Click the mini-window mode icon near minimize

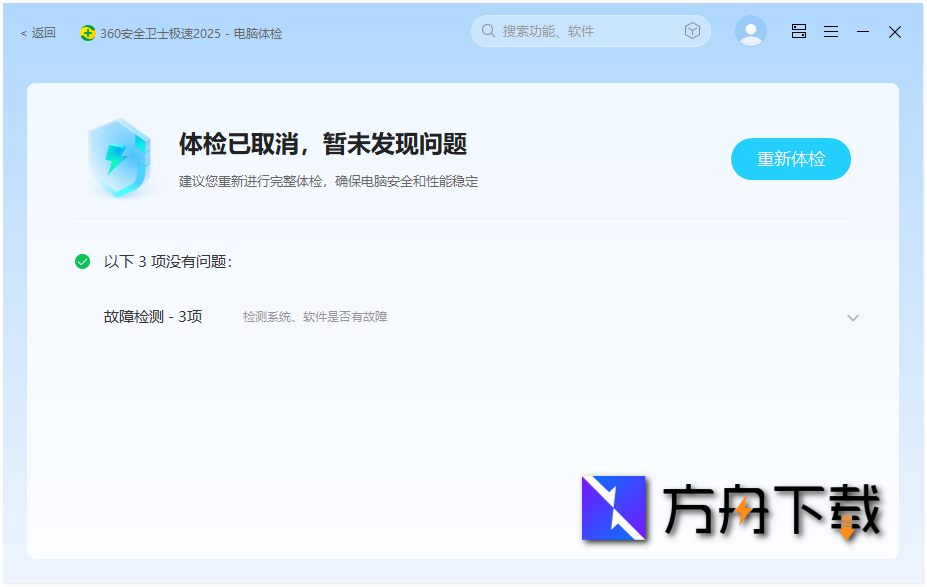tap(798, 31)
